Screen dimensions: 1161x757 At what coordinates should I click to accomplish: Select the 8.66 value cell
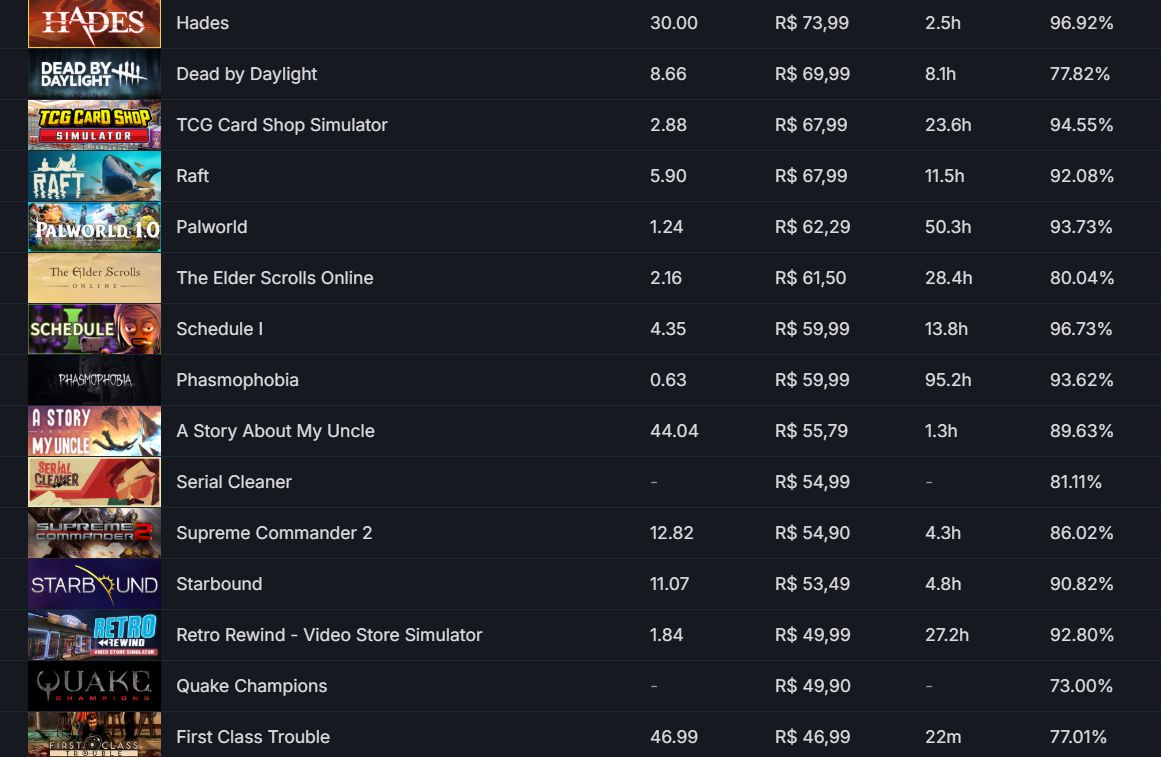point(668,74)
